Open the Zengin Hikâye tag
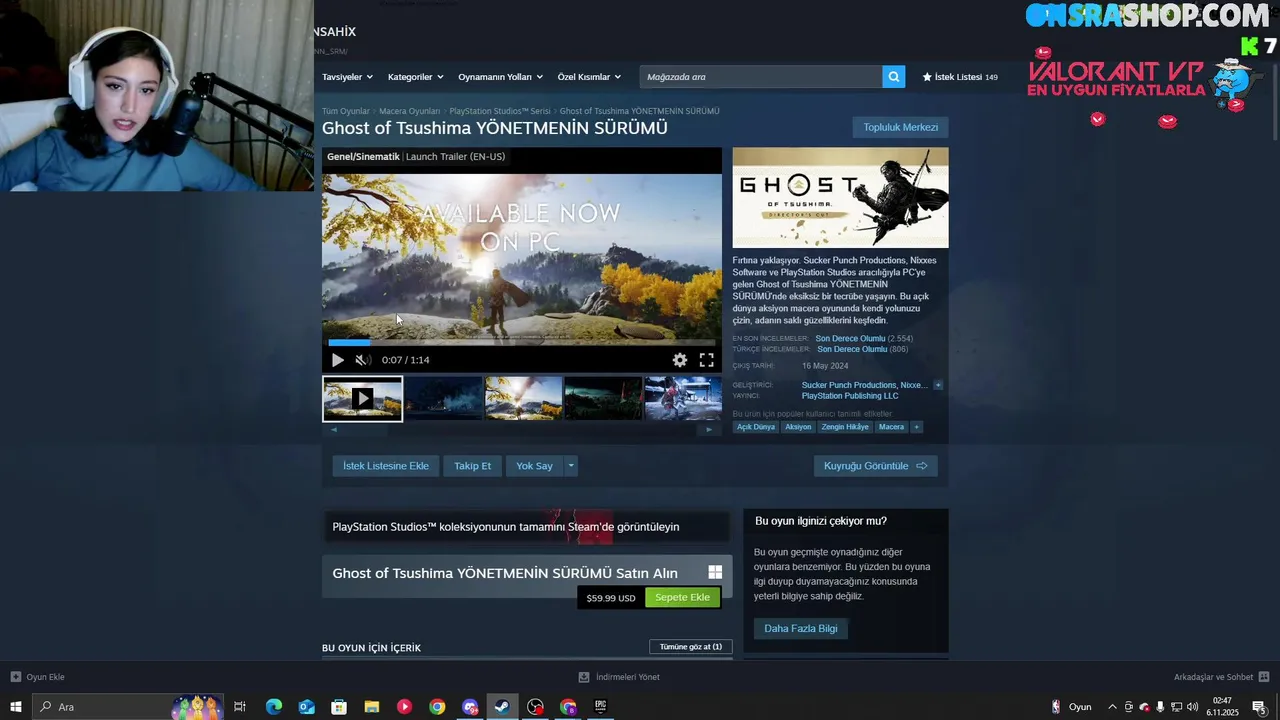1280x720 pixels. [x=845, y=427]
